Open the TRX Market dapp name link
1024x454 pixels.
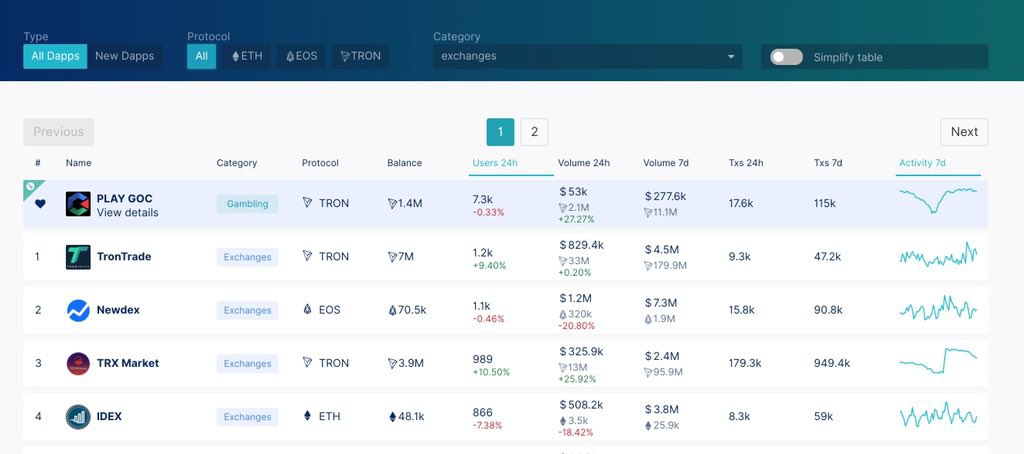pos(128,363)
